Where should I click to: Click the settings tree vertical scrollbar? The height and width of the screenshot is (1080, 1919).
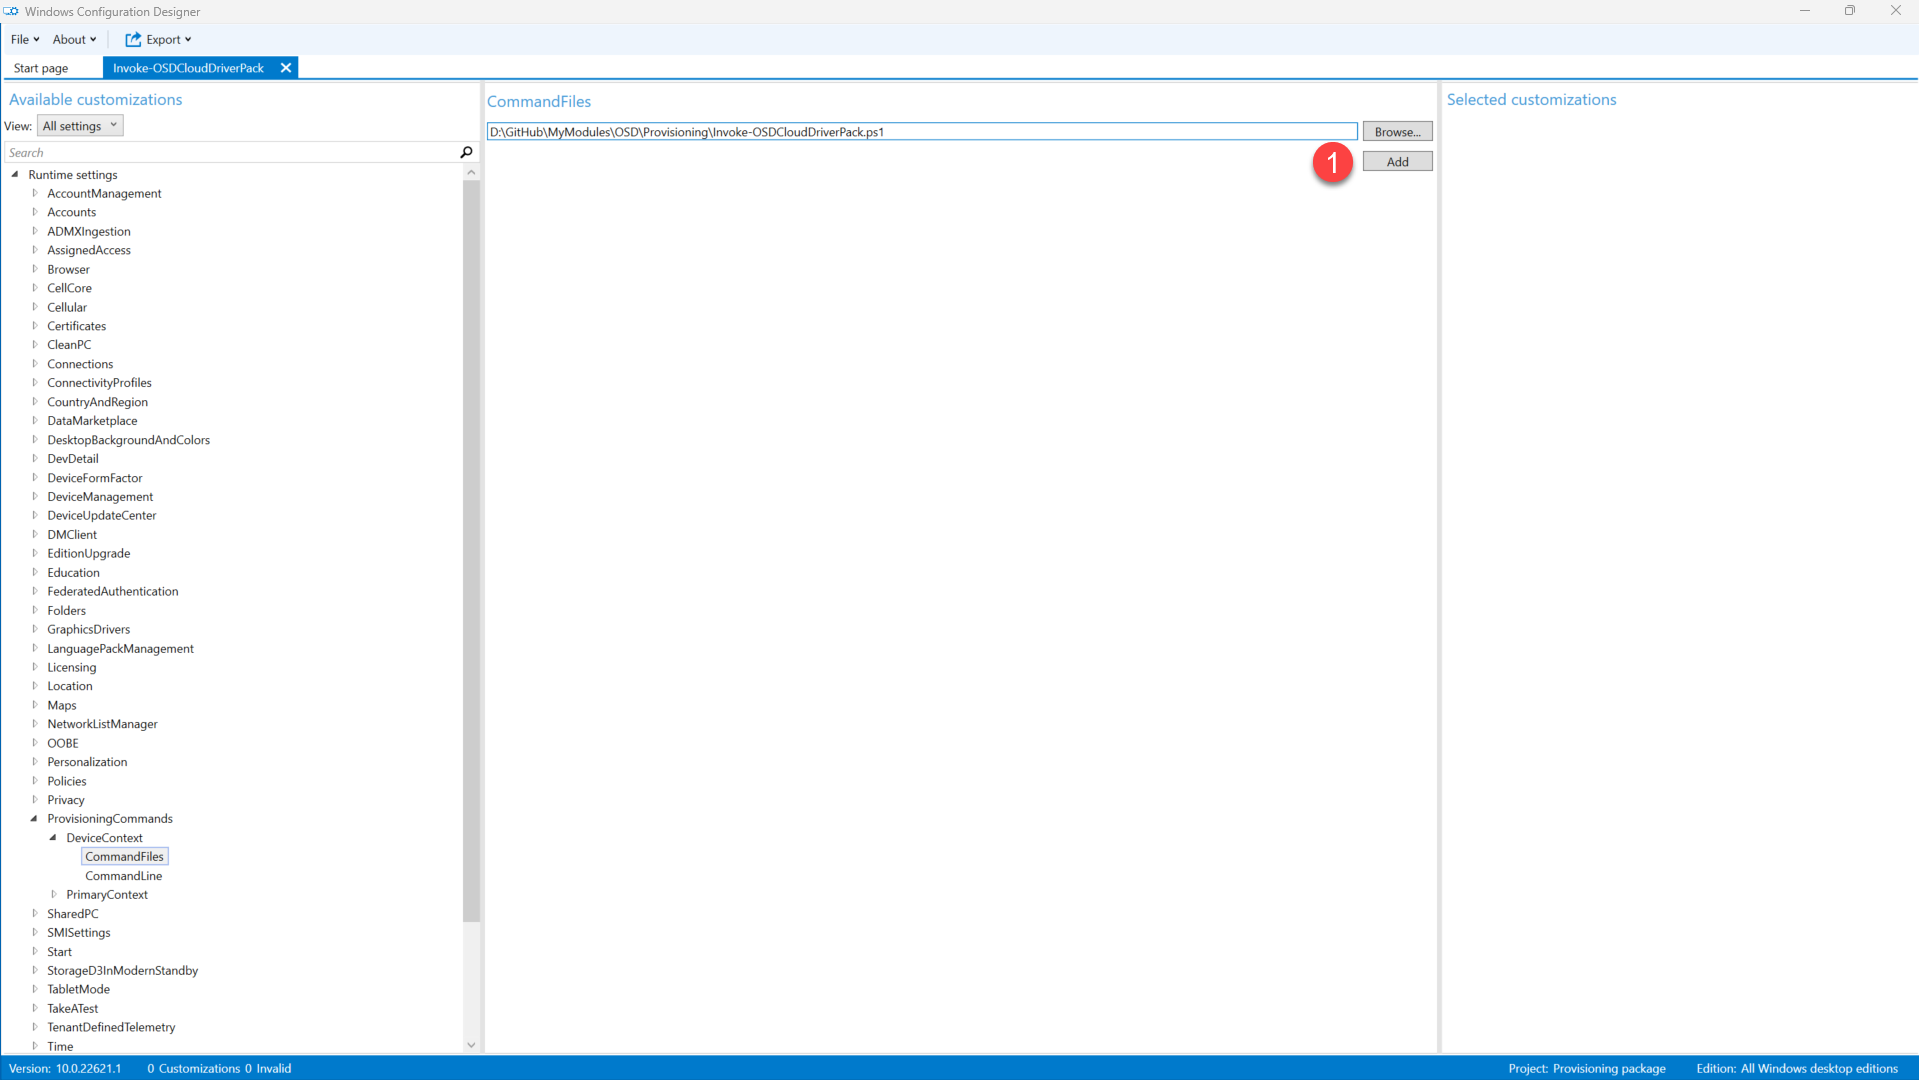[471, 550]
